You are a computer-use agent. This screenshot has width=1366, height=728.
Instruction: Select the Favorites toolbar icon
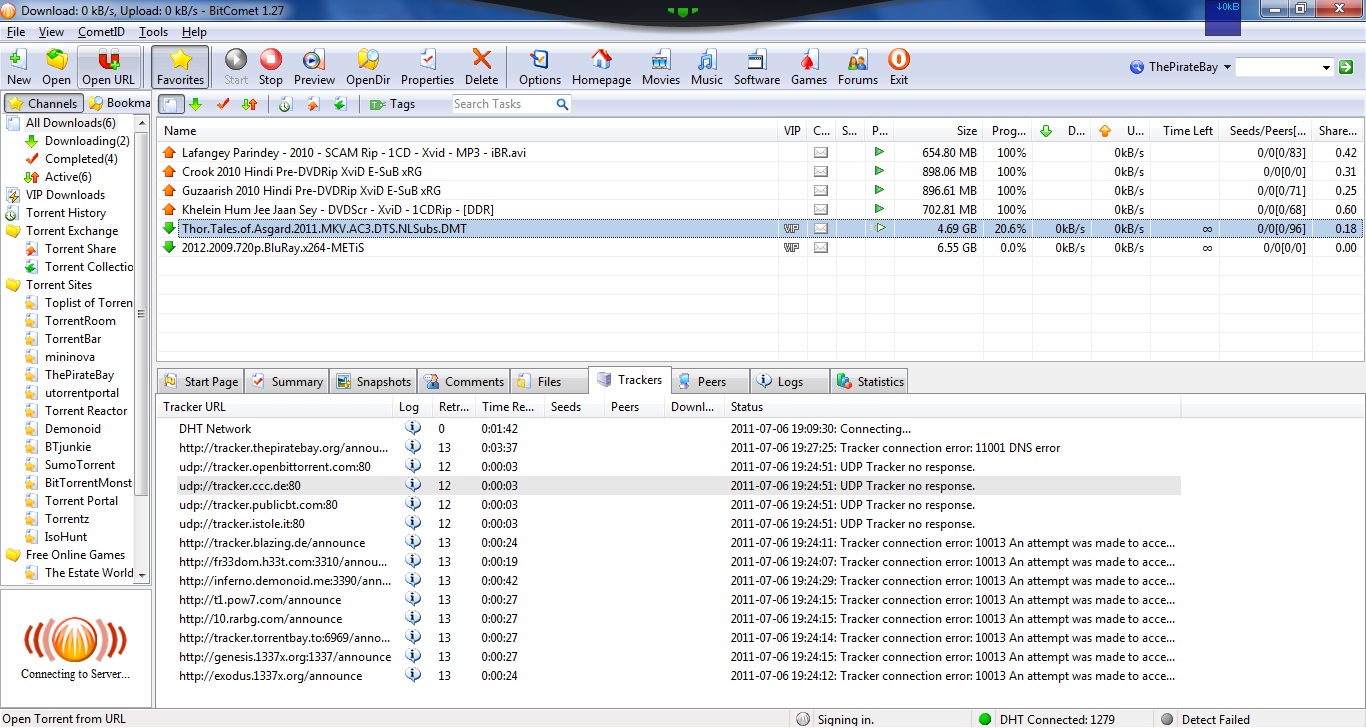click(180, 65)
